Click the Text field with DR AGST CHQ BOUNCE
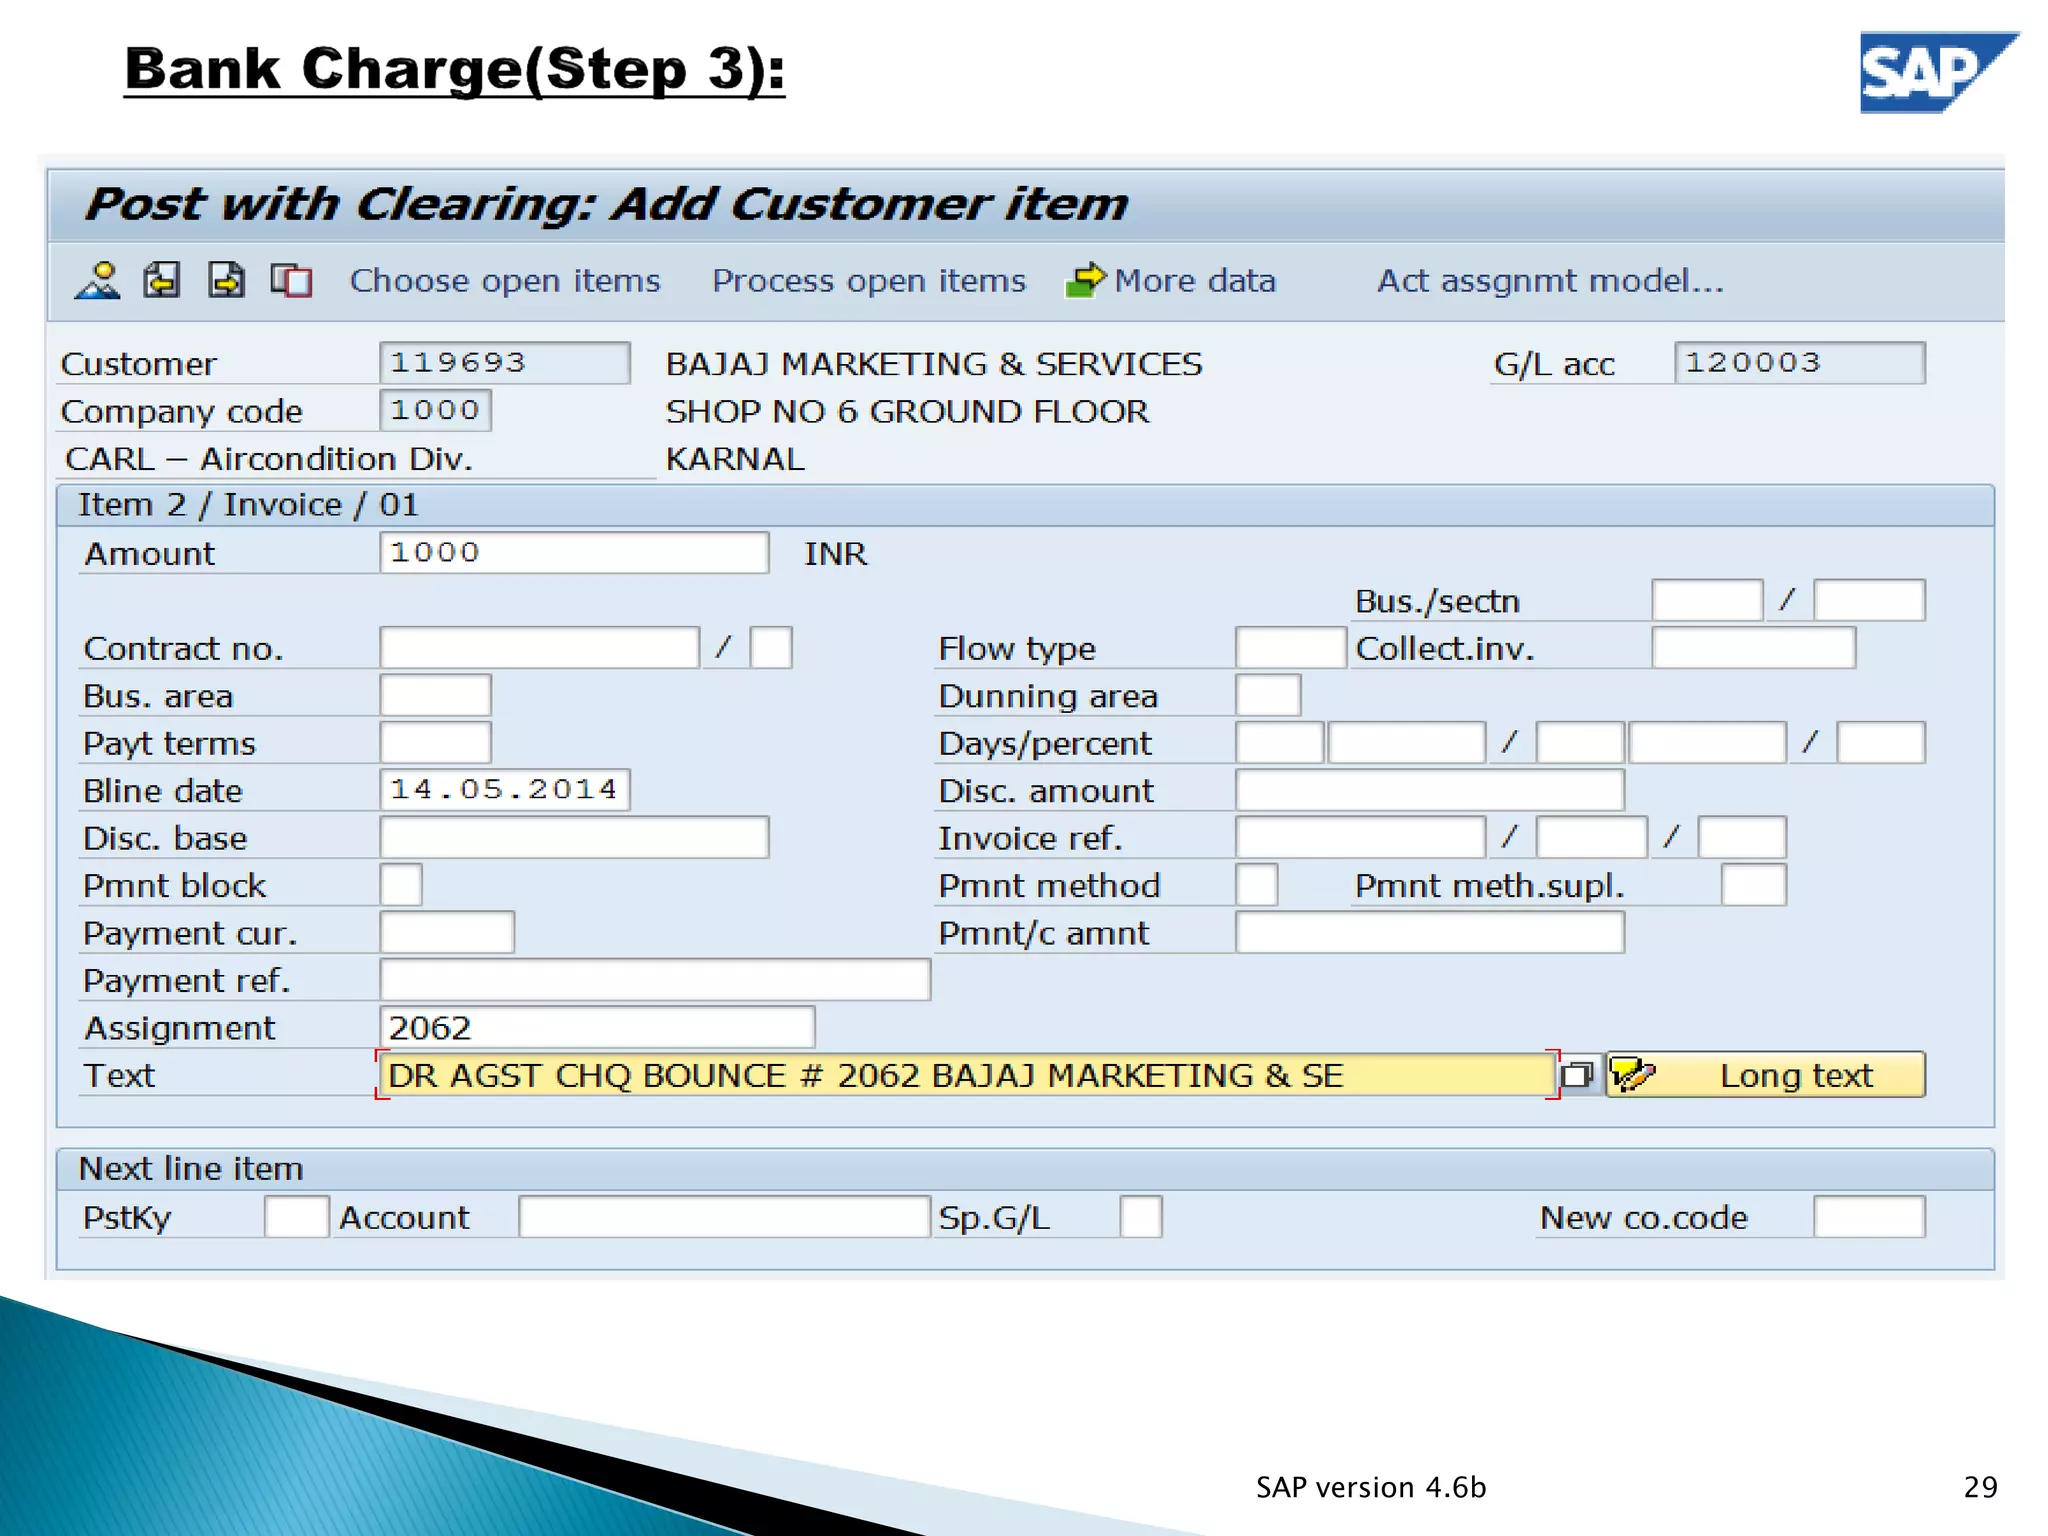The width and height of the screenshot is (2048, 1536). [x=967, y=1075]
